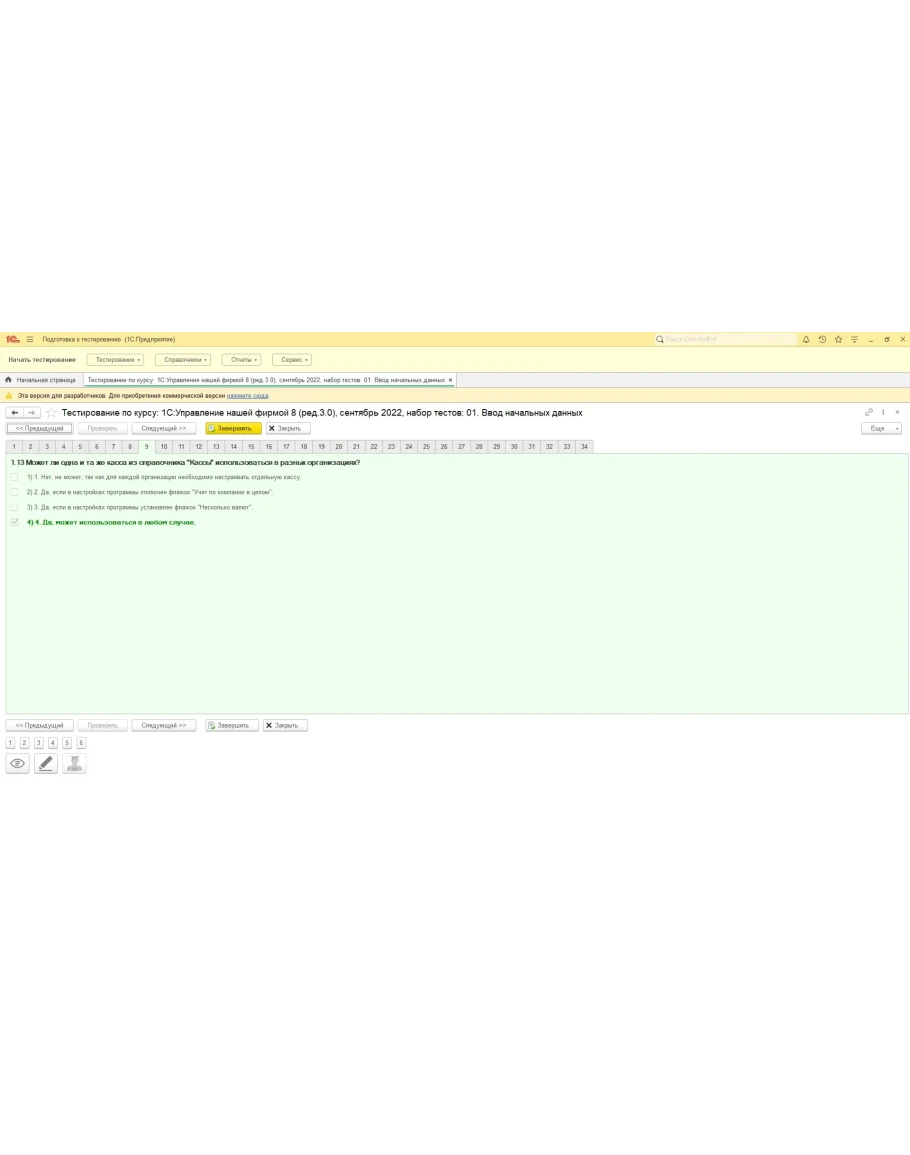The height and width of the screenshot is (1155, 910).
Task: Check answer 2 'Учет по компании в целом'
Action: coord(14,492)
